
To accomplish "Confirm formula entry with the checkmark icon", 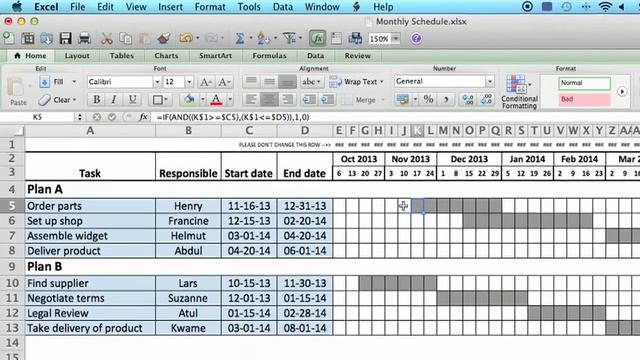I will tap(112, 117).
